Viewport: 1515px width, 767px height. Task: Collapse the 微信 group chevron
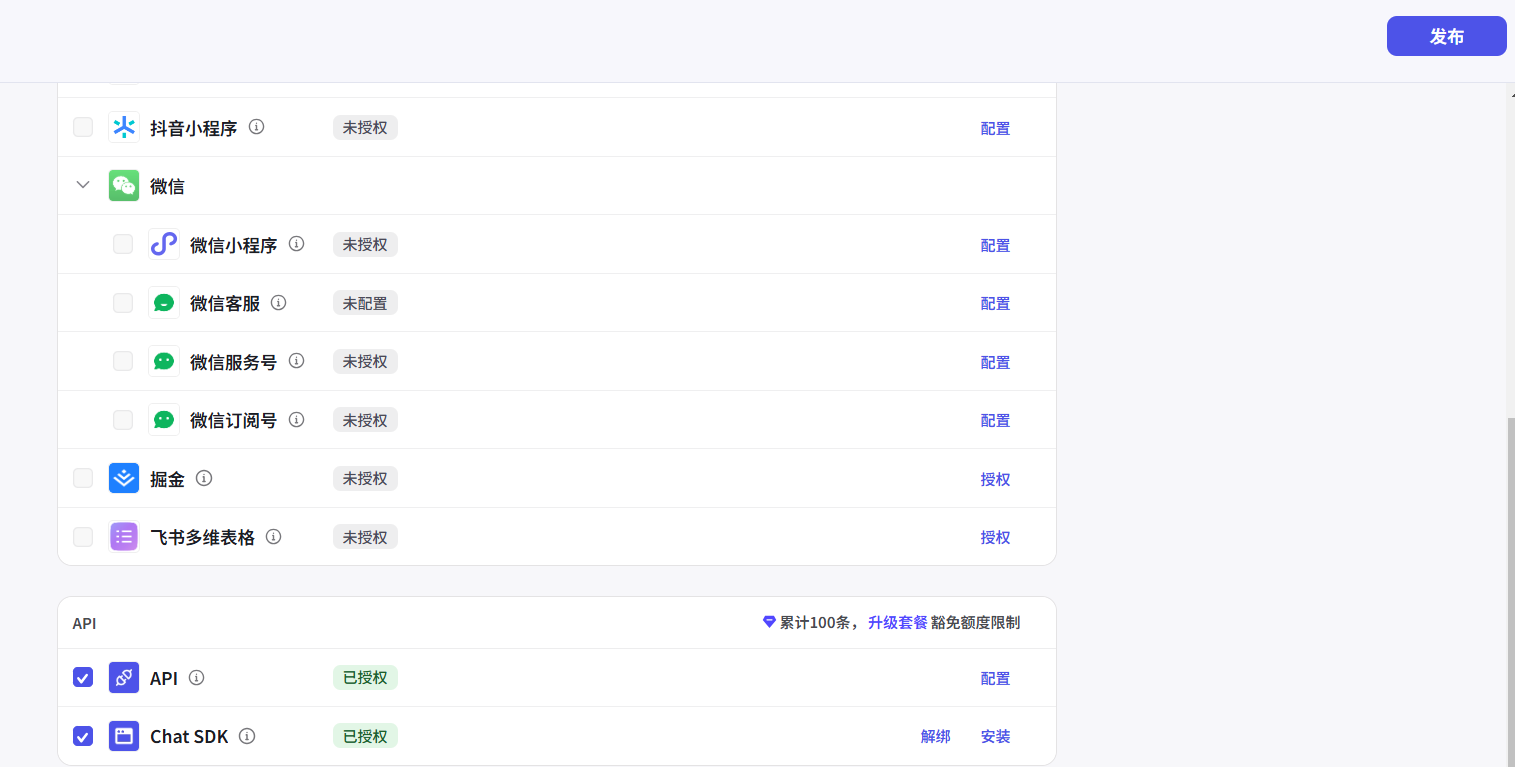83,185
